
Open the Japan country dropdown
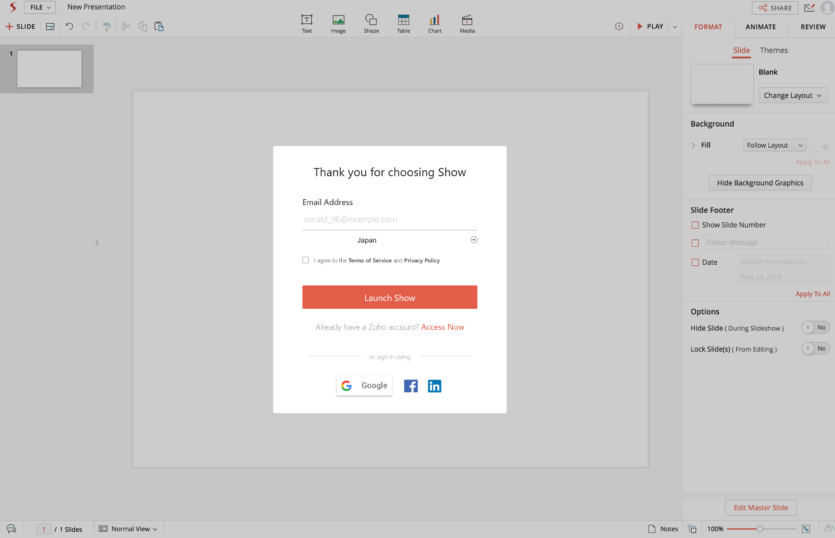pos(389,240)
